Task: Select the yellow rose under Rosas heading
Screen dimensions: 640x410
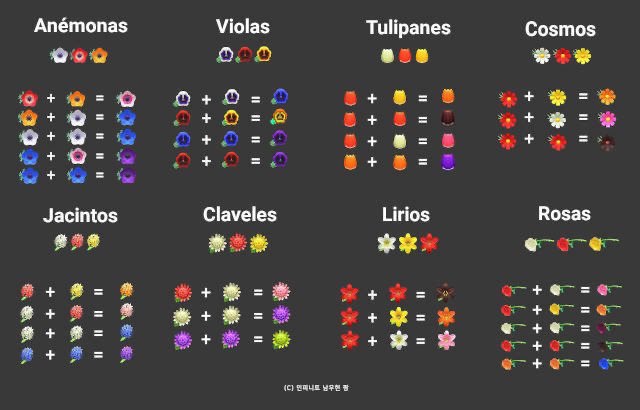Action: 597,242
